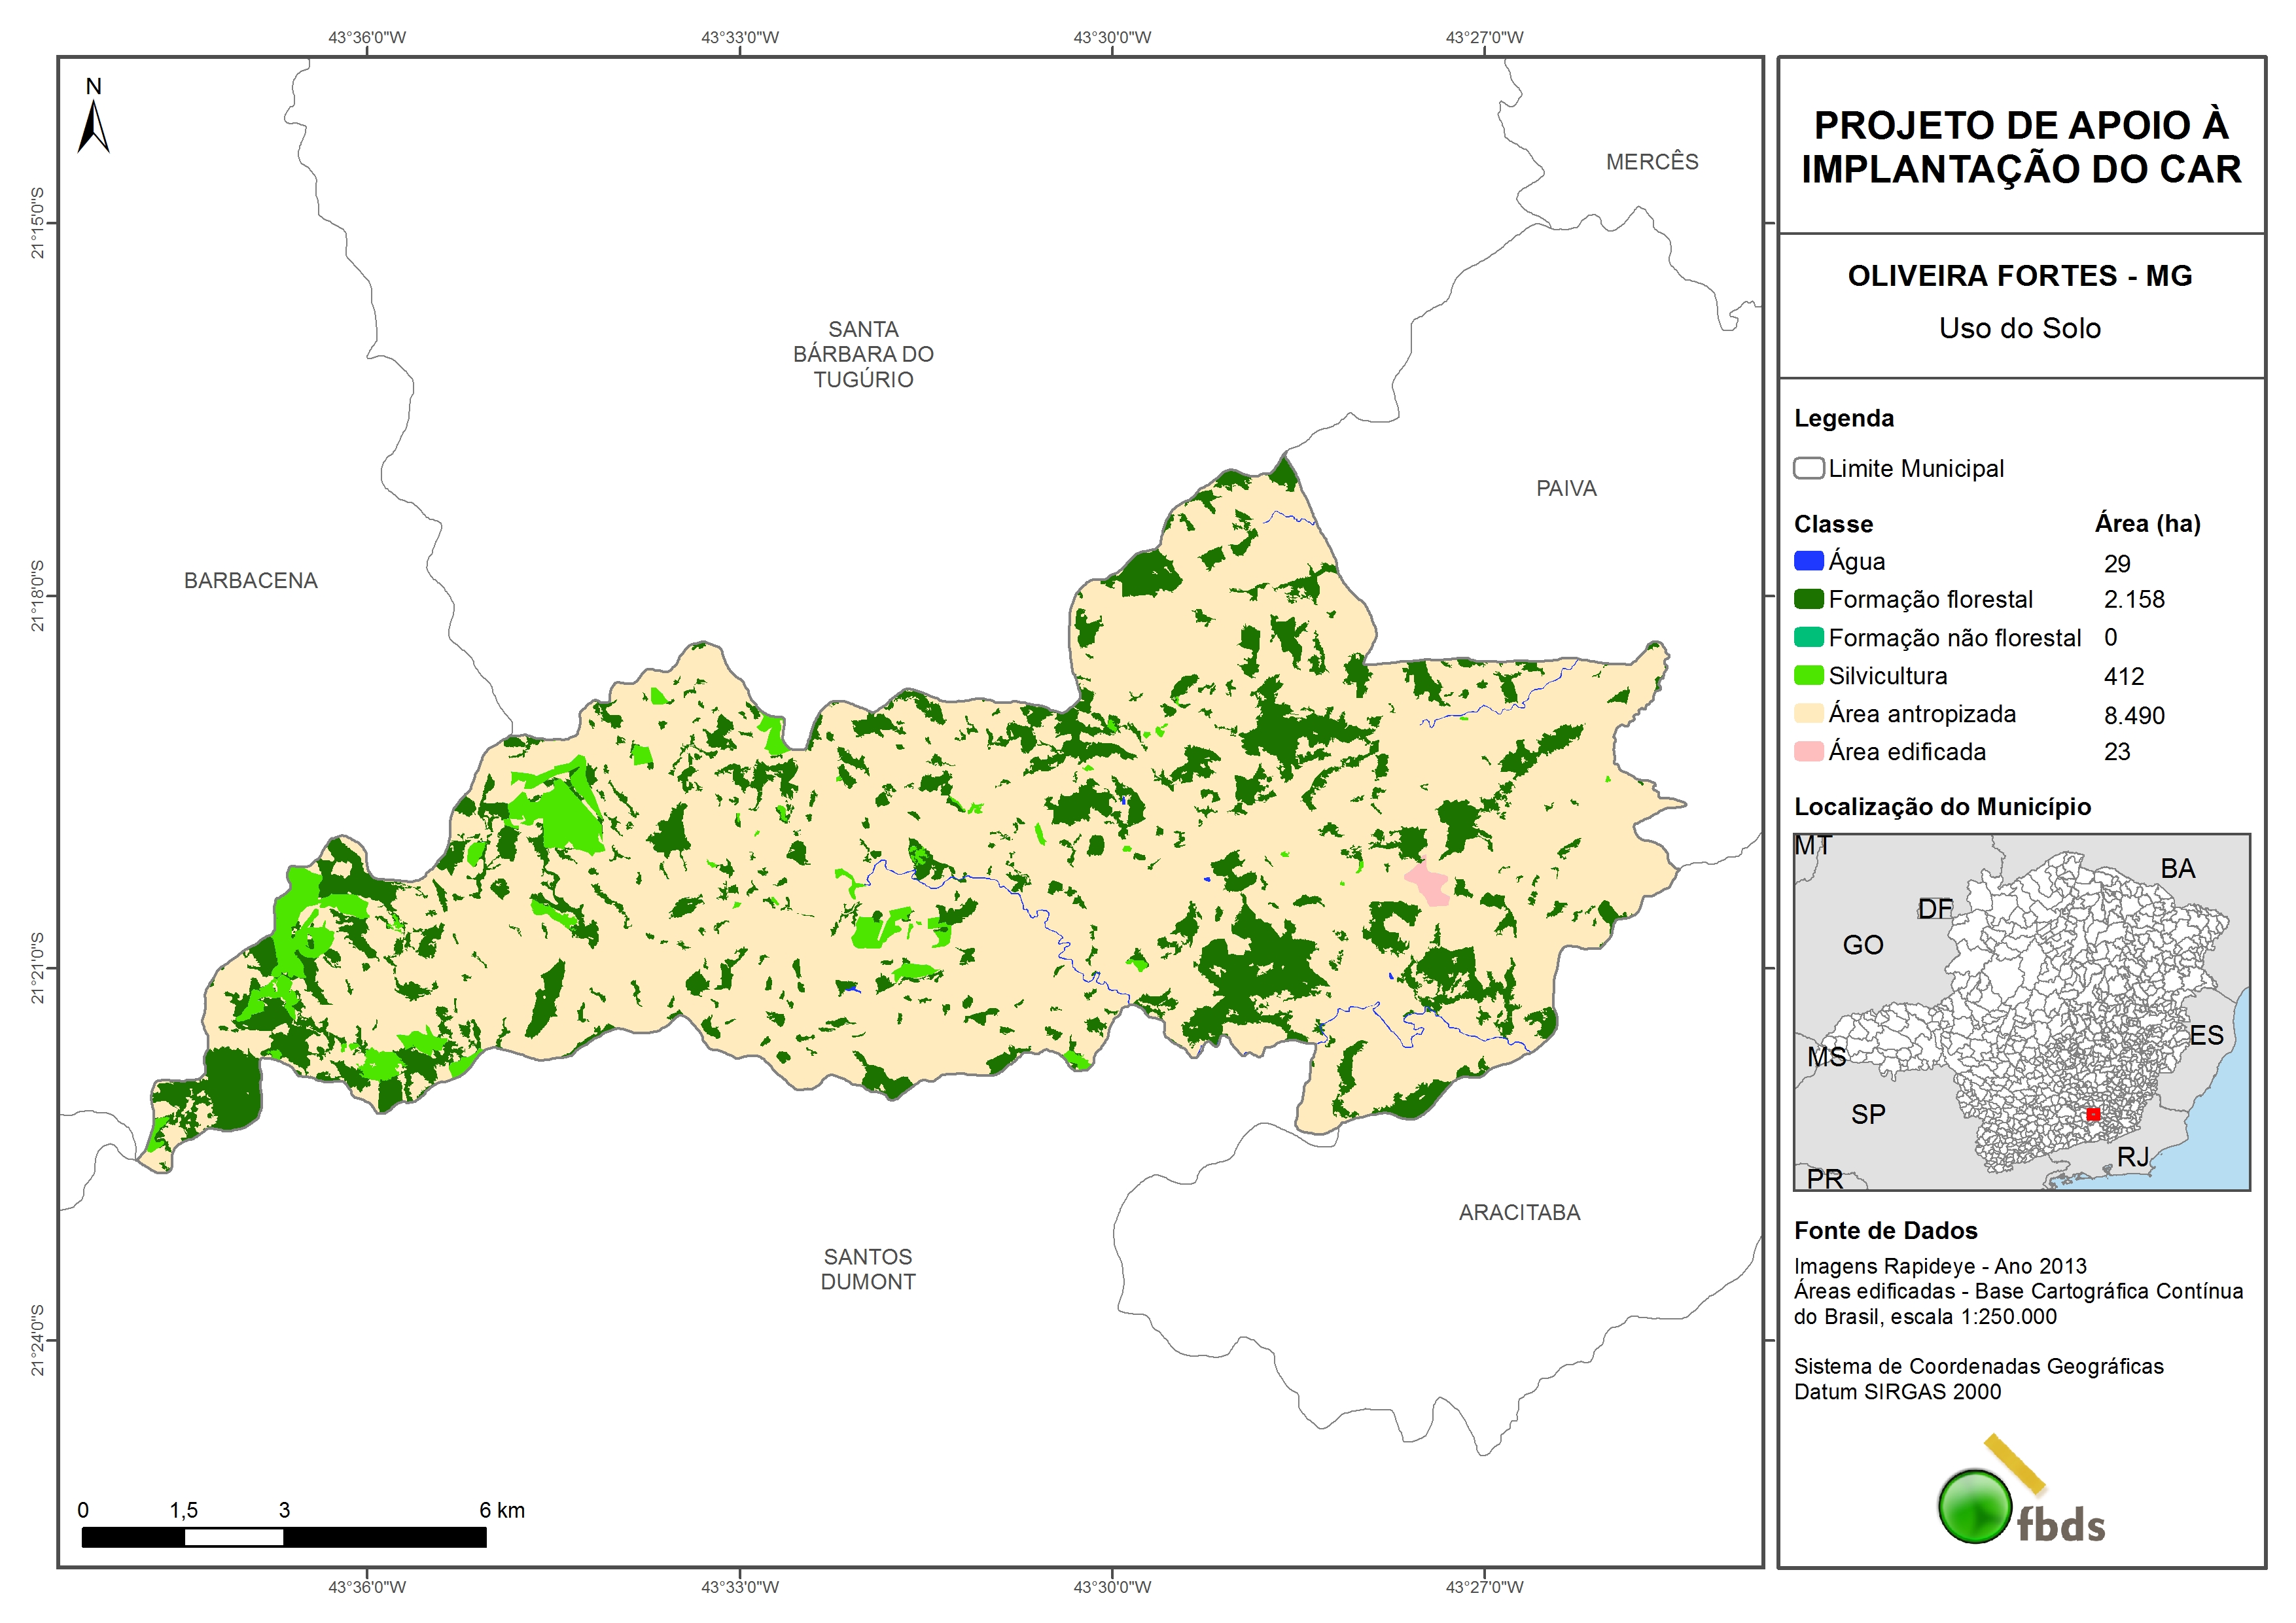Click the OLIVEIRA FORTES - MG title

2019,276
